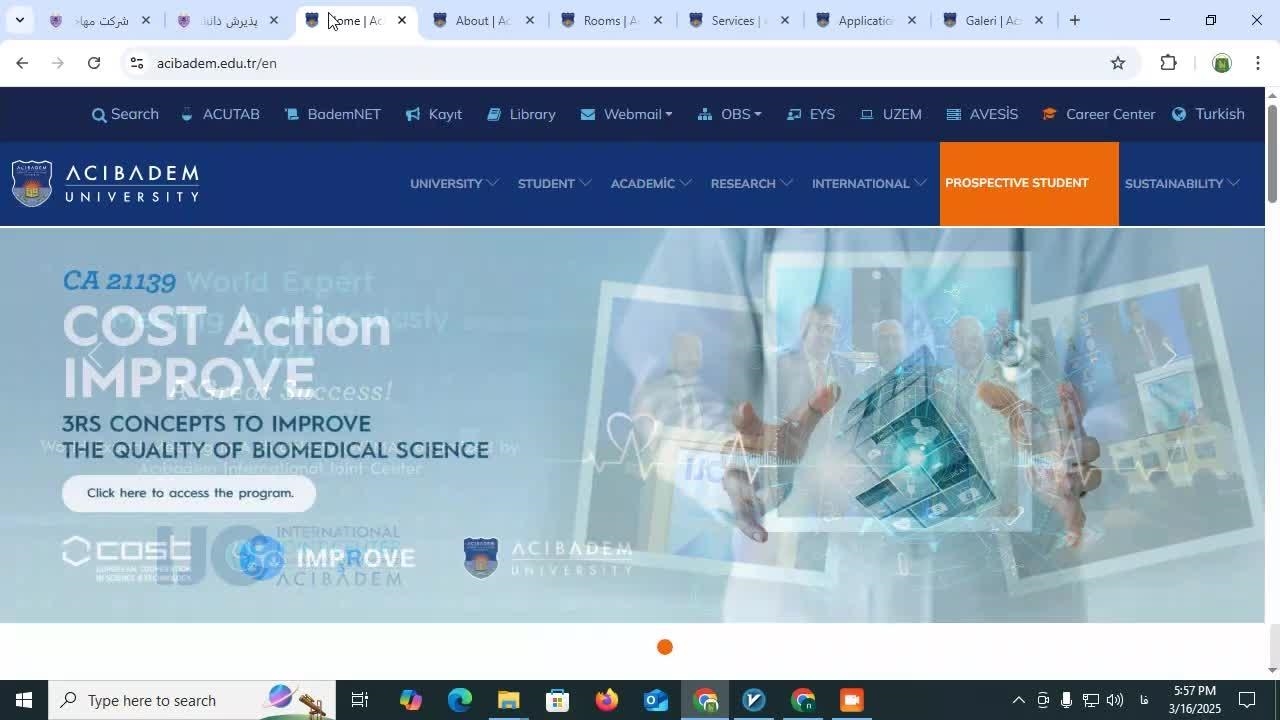Reload the Acibadem page

tap(93, 63)
